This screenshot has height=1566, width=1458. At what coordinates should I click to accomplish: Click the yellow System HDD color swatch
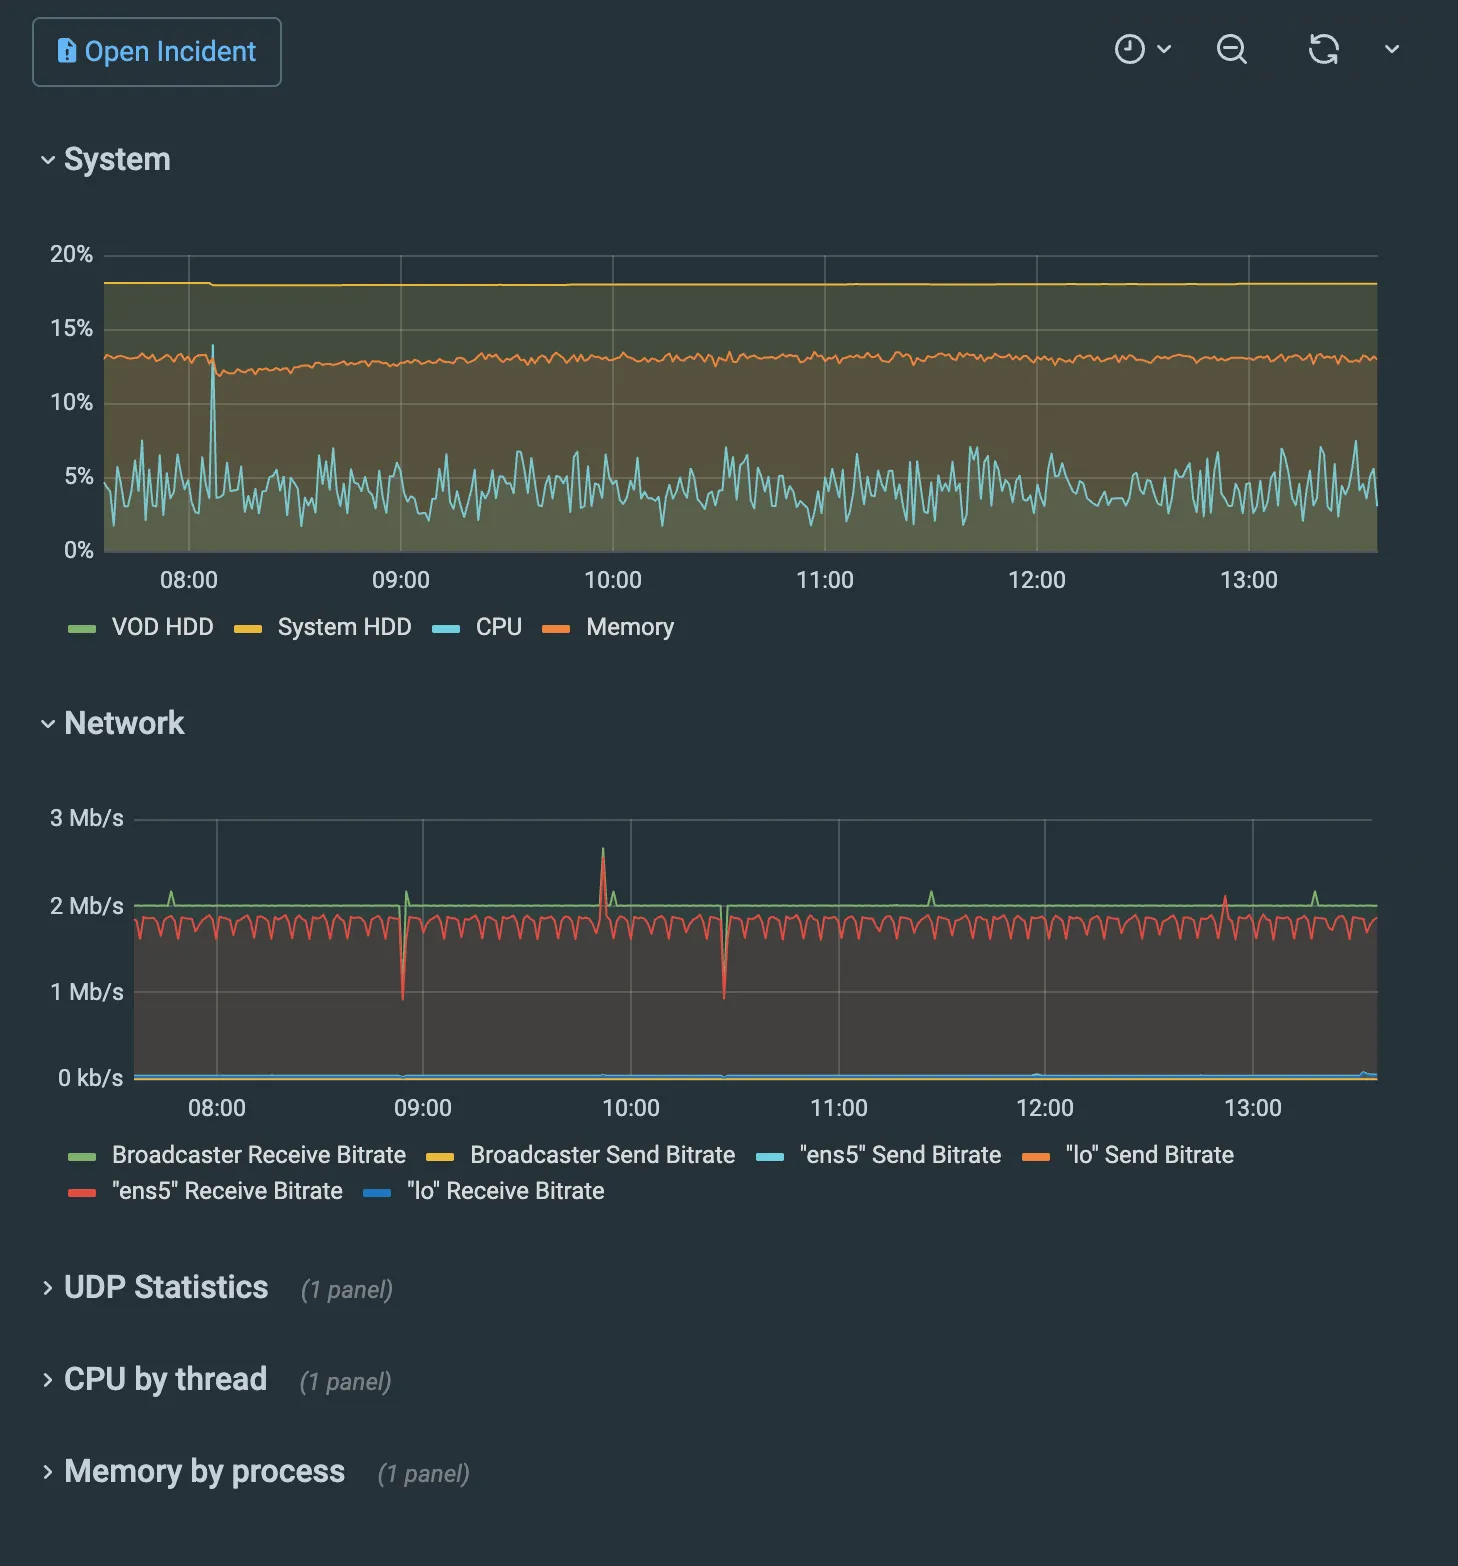coord(248,629)
